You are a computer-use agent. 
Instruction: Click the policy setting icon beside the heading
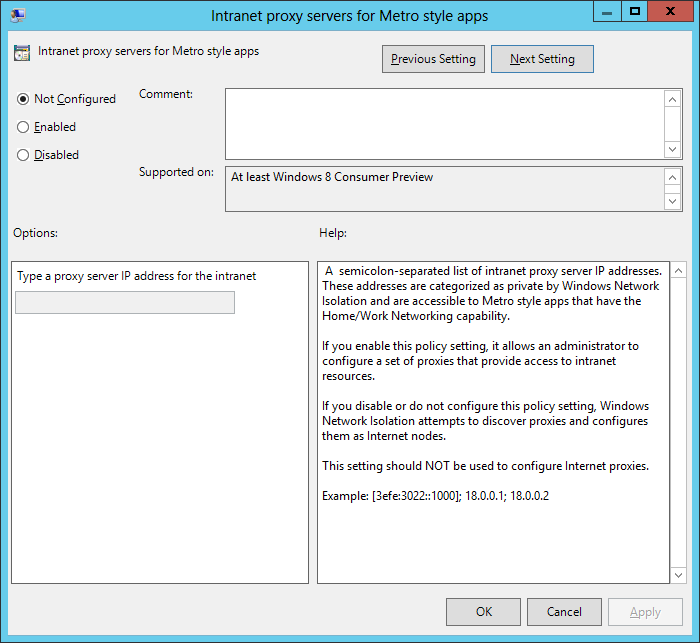click(22, 53)
